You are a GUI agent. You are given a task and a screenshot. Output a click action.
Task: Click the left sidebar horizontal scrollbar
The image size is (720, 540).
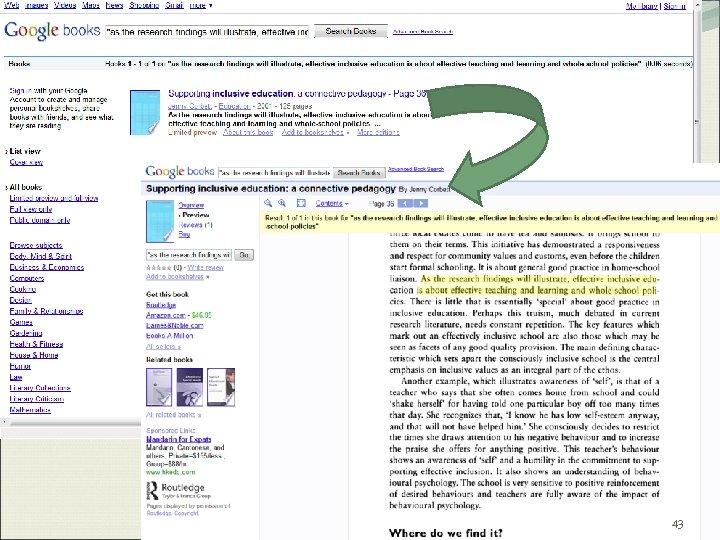click(71, 422)
